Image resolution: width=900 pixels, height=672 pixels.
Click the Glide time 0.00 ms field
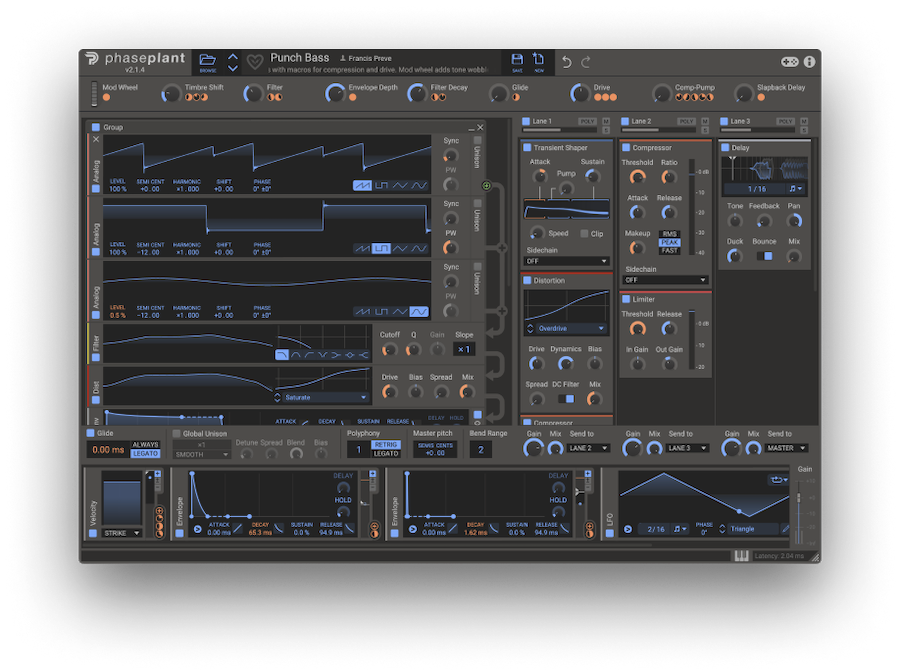click(x=108, y=449)
